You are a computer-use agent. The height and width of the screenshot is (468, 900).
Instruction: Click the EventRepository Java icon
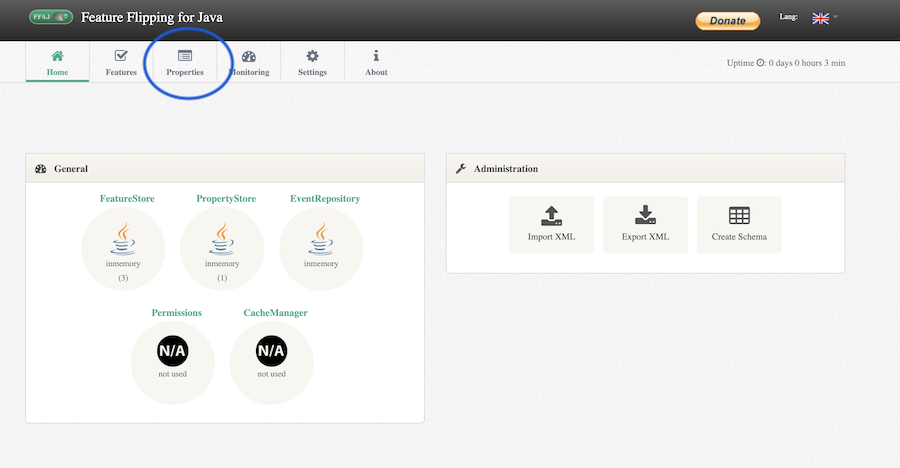coord(321,240)
